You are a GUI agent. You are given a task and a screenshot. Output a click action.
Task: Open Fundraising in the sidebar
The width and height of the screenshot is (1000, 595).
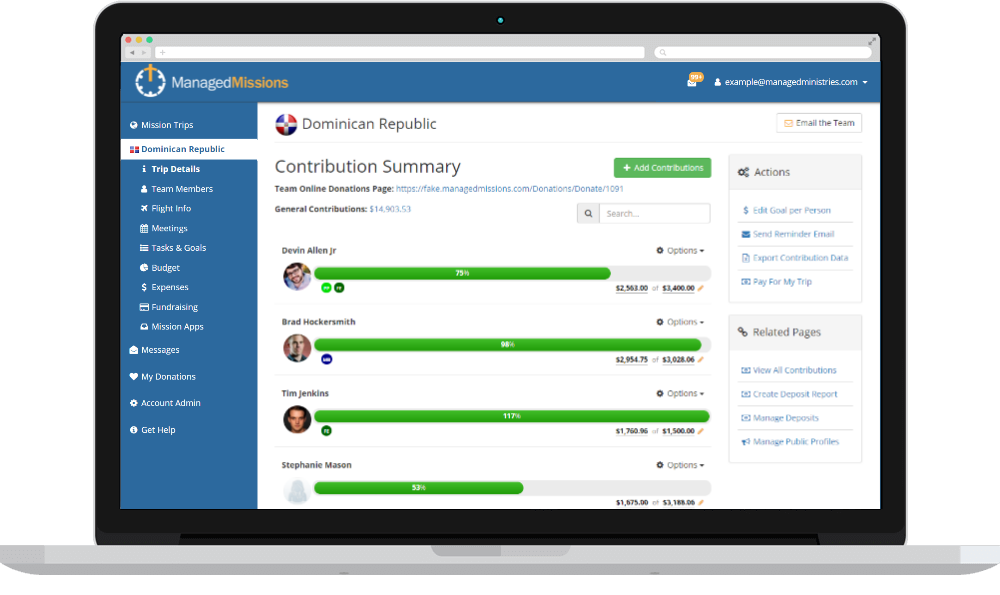169,307
